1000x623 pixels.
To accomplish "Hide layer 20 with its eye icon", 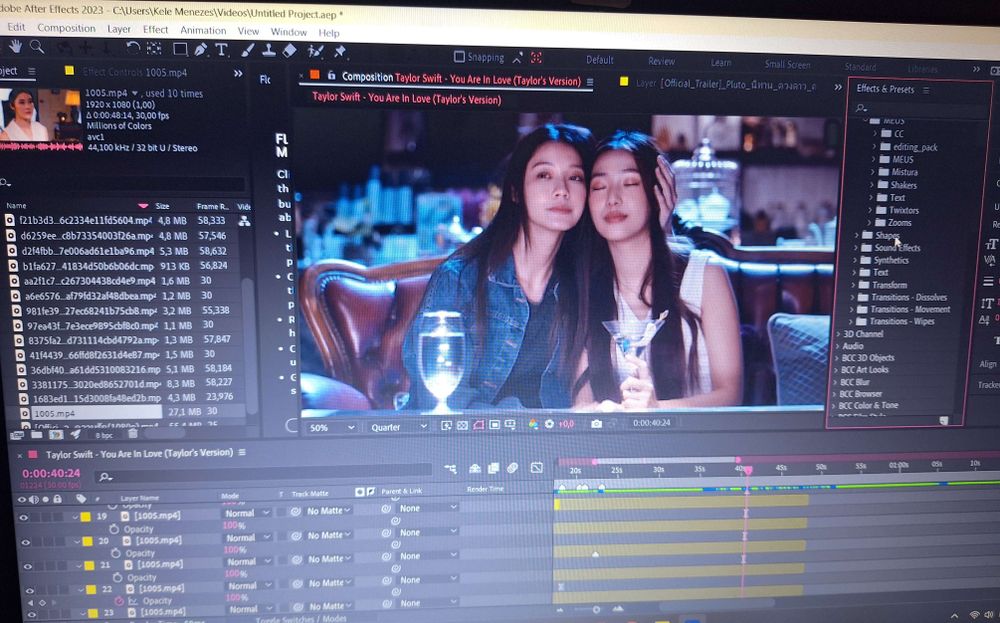I will pos(26,542).
